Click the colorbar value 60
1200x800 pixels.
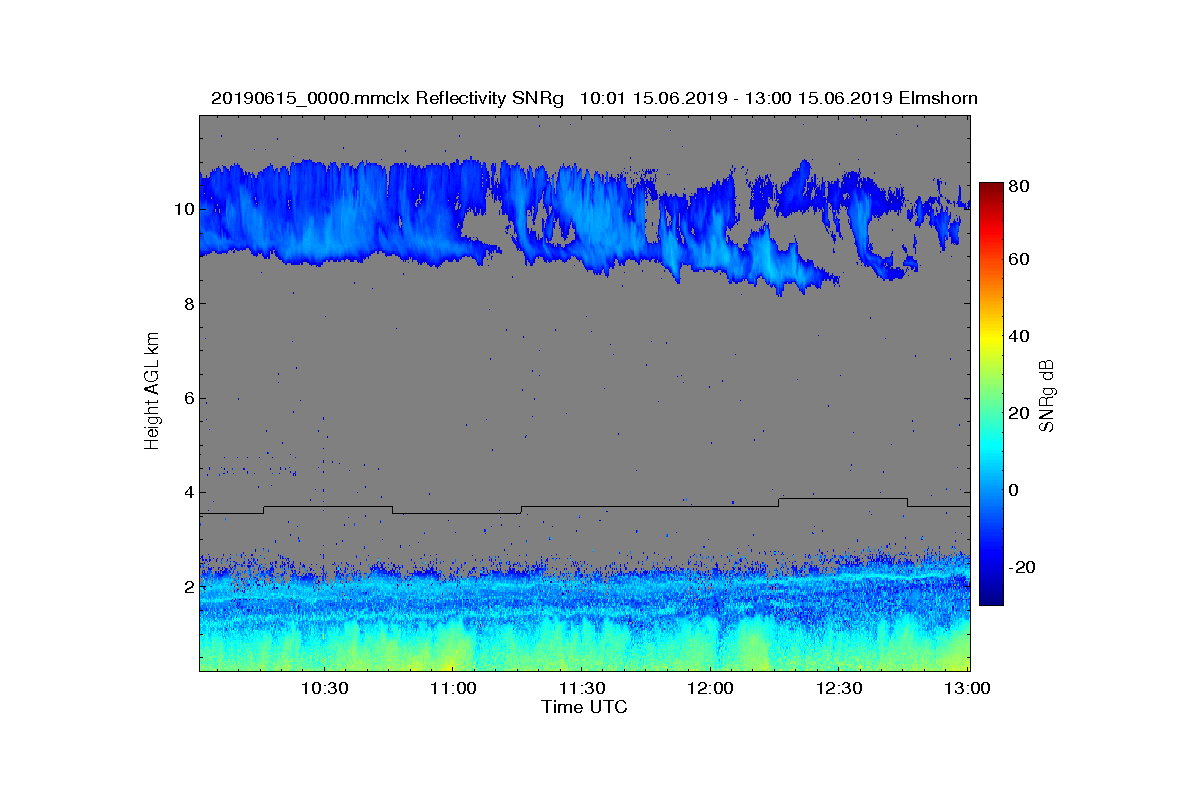1021,260
